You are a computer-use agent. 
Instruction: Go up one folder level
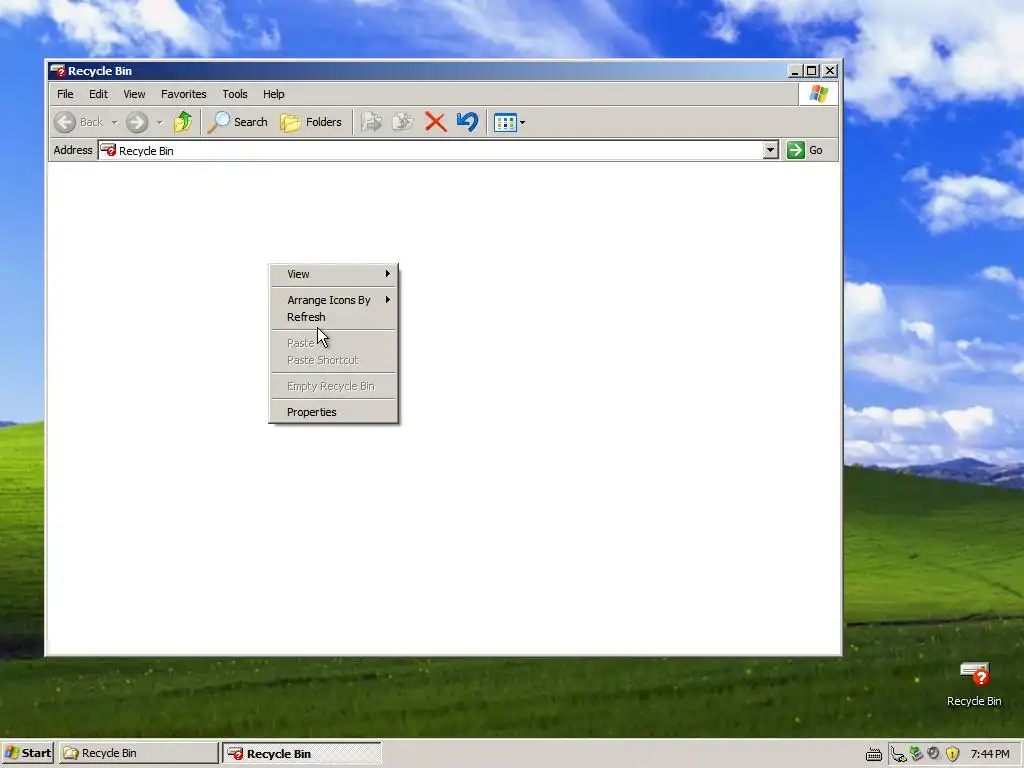(x=183, y=122)
